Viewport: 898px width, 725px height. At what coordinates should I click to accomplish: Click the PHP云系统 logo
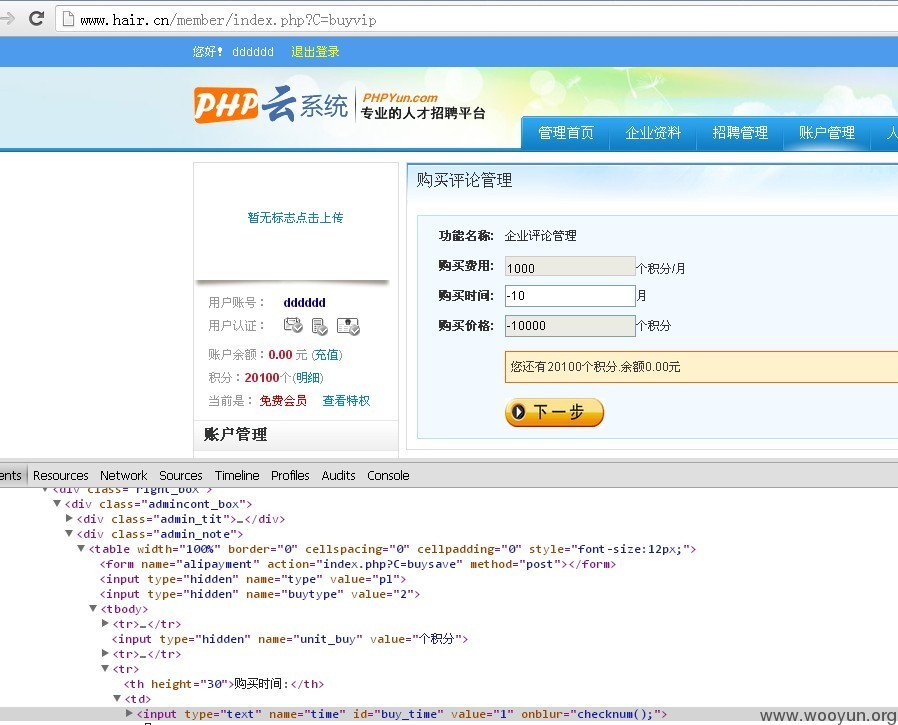270,104
